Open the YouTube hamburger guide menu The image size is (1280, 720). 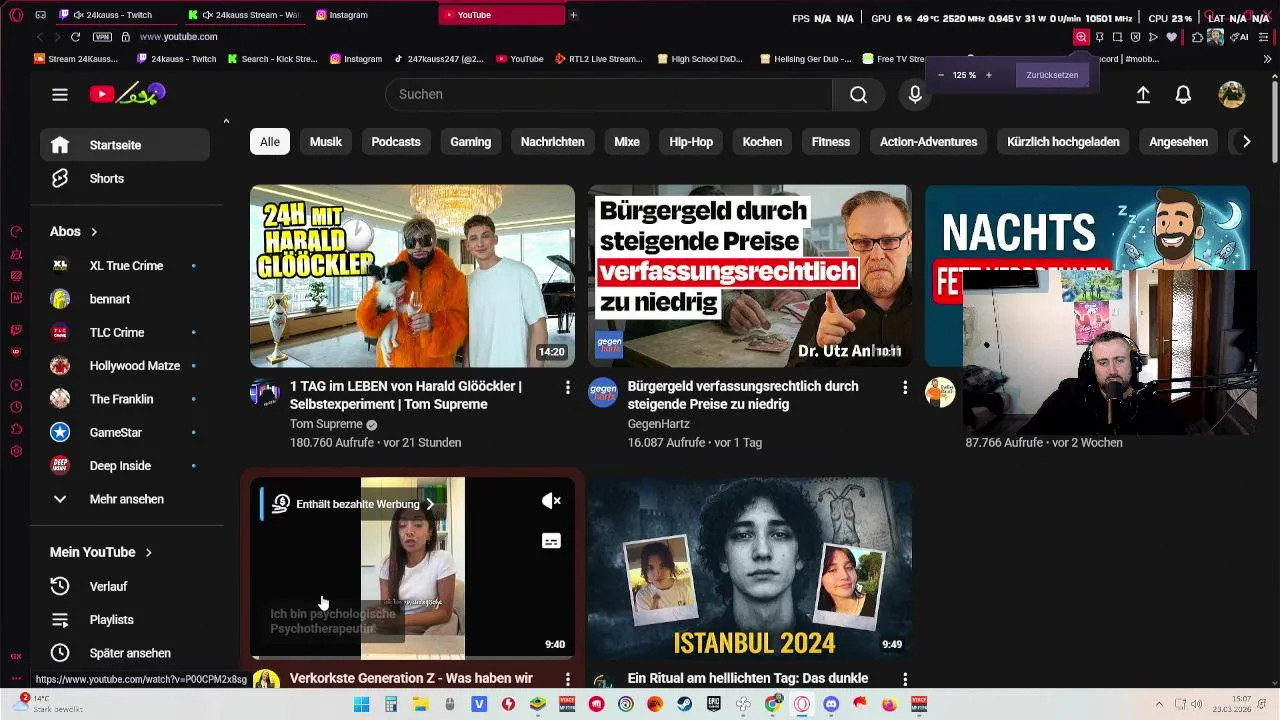(60, 94)
